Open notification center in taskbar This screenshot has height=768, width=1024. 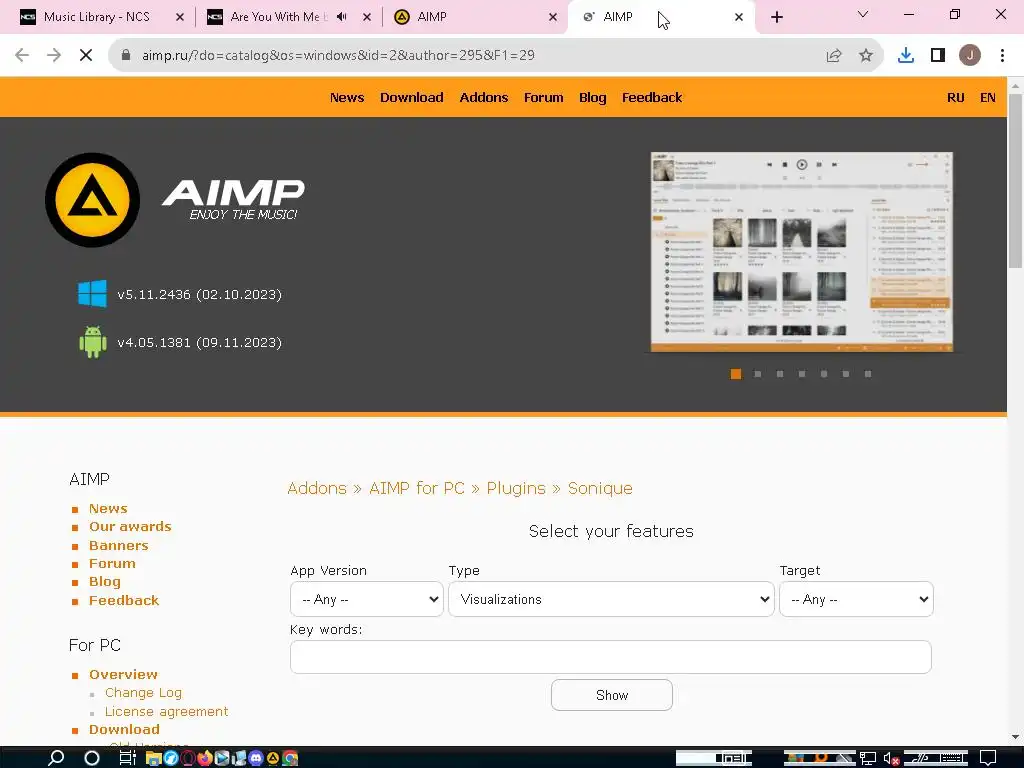988,758
